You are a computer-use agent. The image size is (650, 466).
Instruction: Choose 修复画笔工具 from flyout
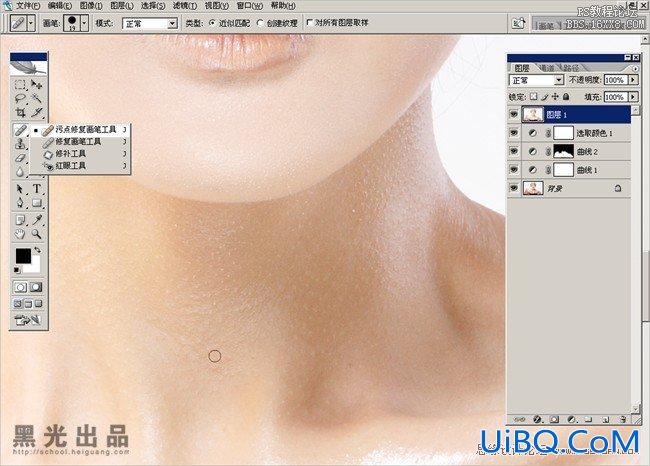coord(80,141)
